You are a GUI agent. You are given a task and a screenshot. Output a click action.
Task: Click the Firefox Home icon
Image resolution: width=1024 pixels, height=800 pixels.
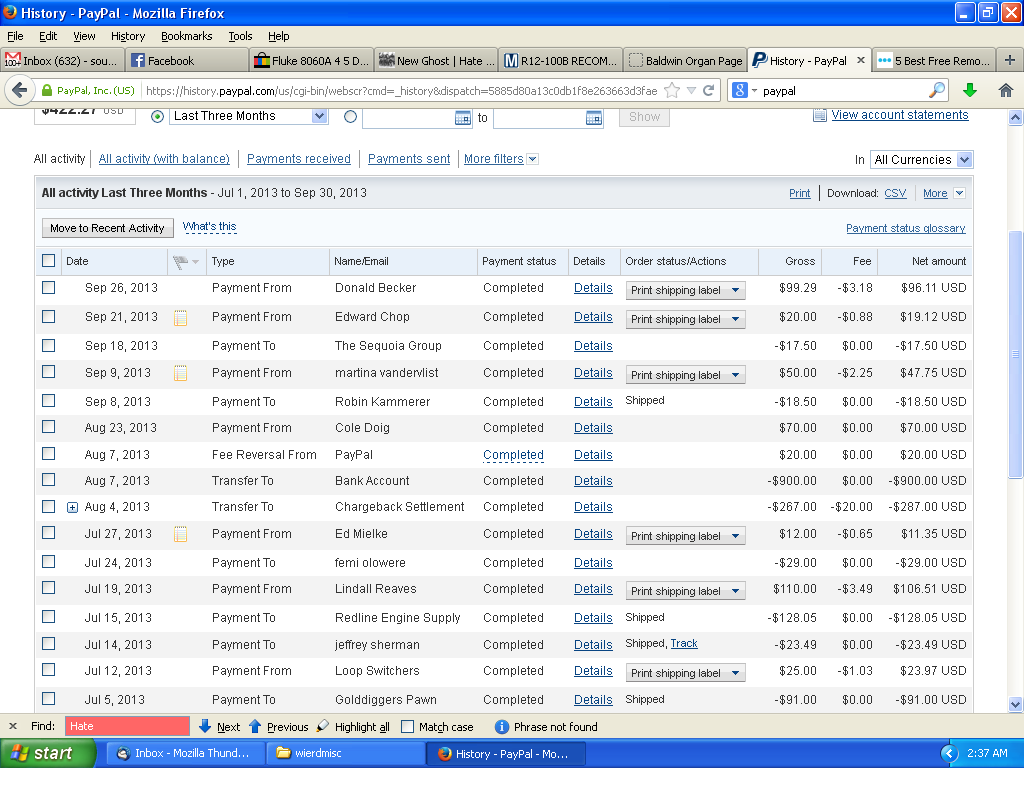pyautogui.click(x=1006, y=90)
